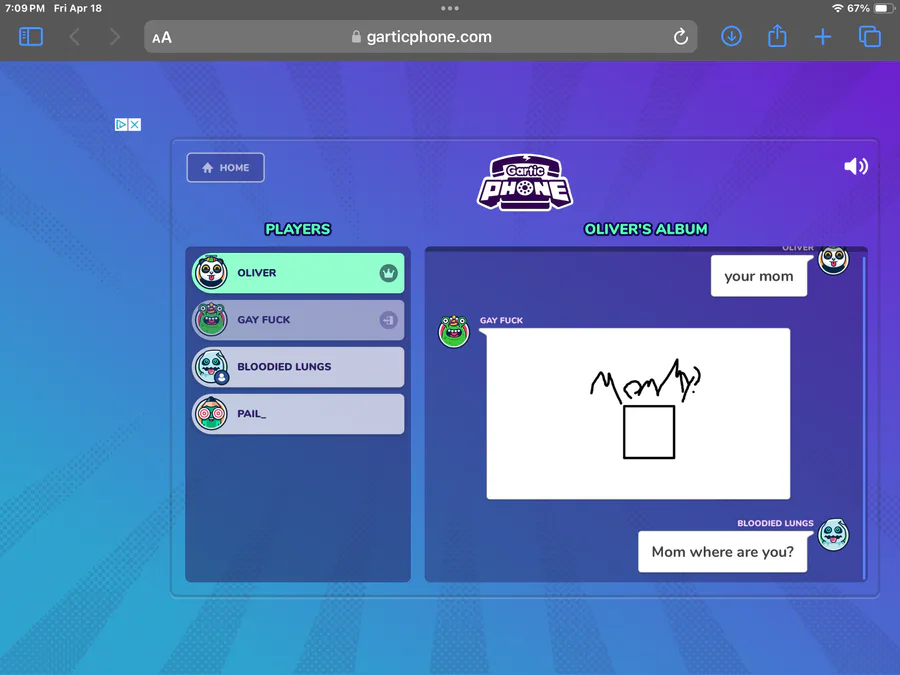Click the frog avatar in the players list
This screenshot has width=900, height=675.
[211, 319]
